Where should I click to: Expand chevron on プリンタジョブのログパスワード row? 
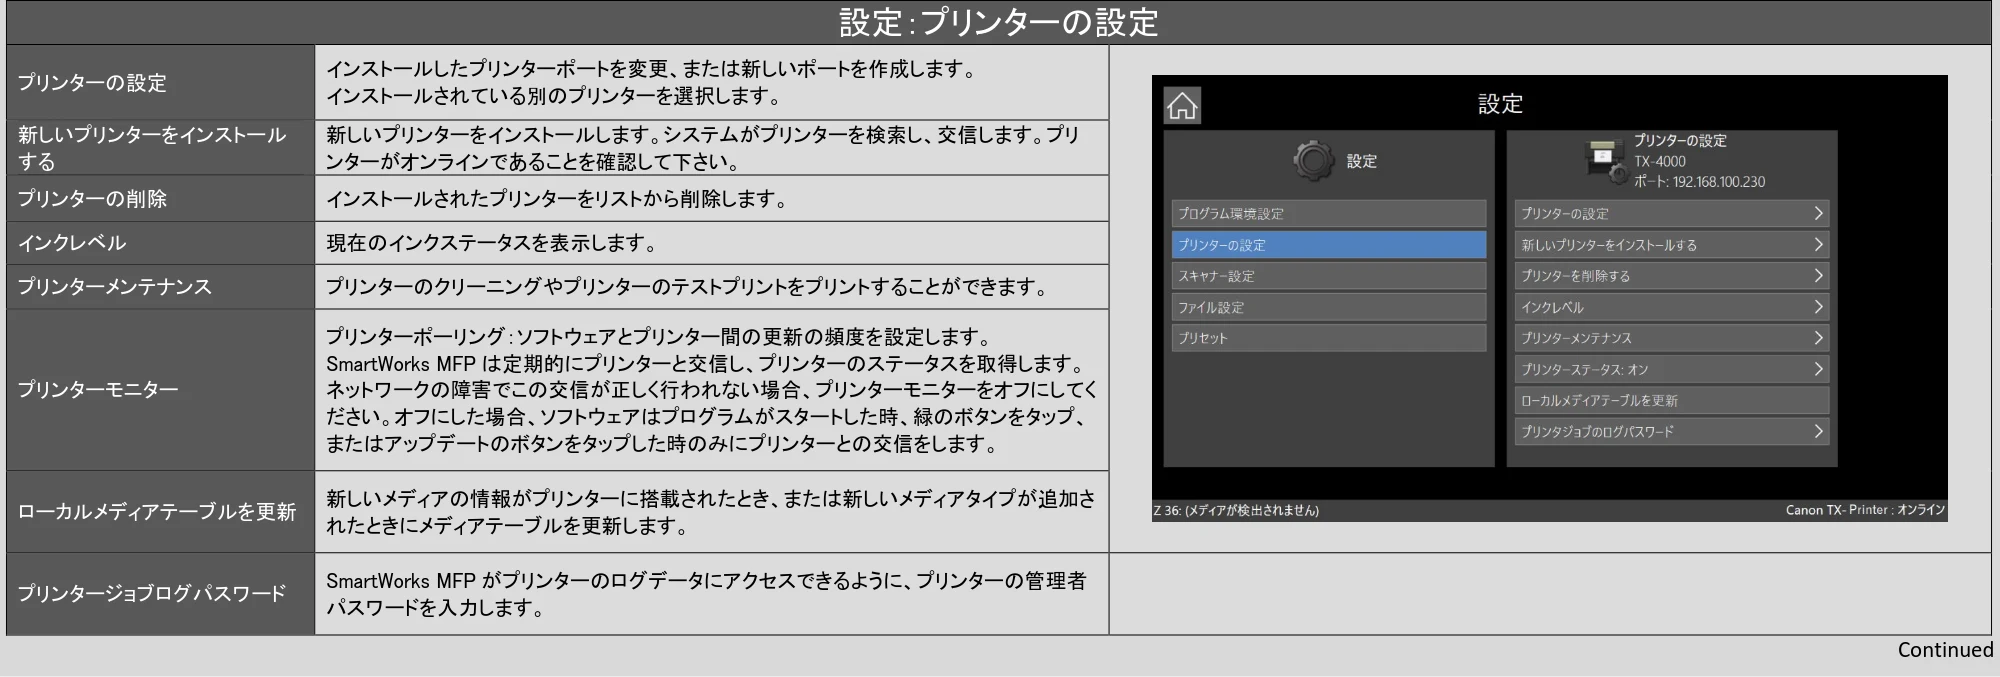pyautogui.click(x=1818, y=432)
